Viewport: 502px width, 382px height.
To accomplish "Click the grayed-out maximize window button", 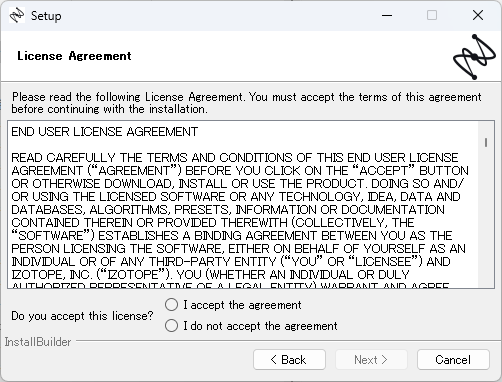I will point(432,15).
